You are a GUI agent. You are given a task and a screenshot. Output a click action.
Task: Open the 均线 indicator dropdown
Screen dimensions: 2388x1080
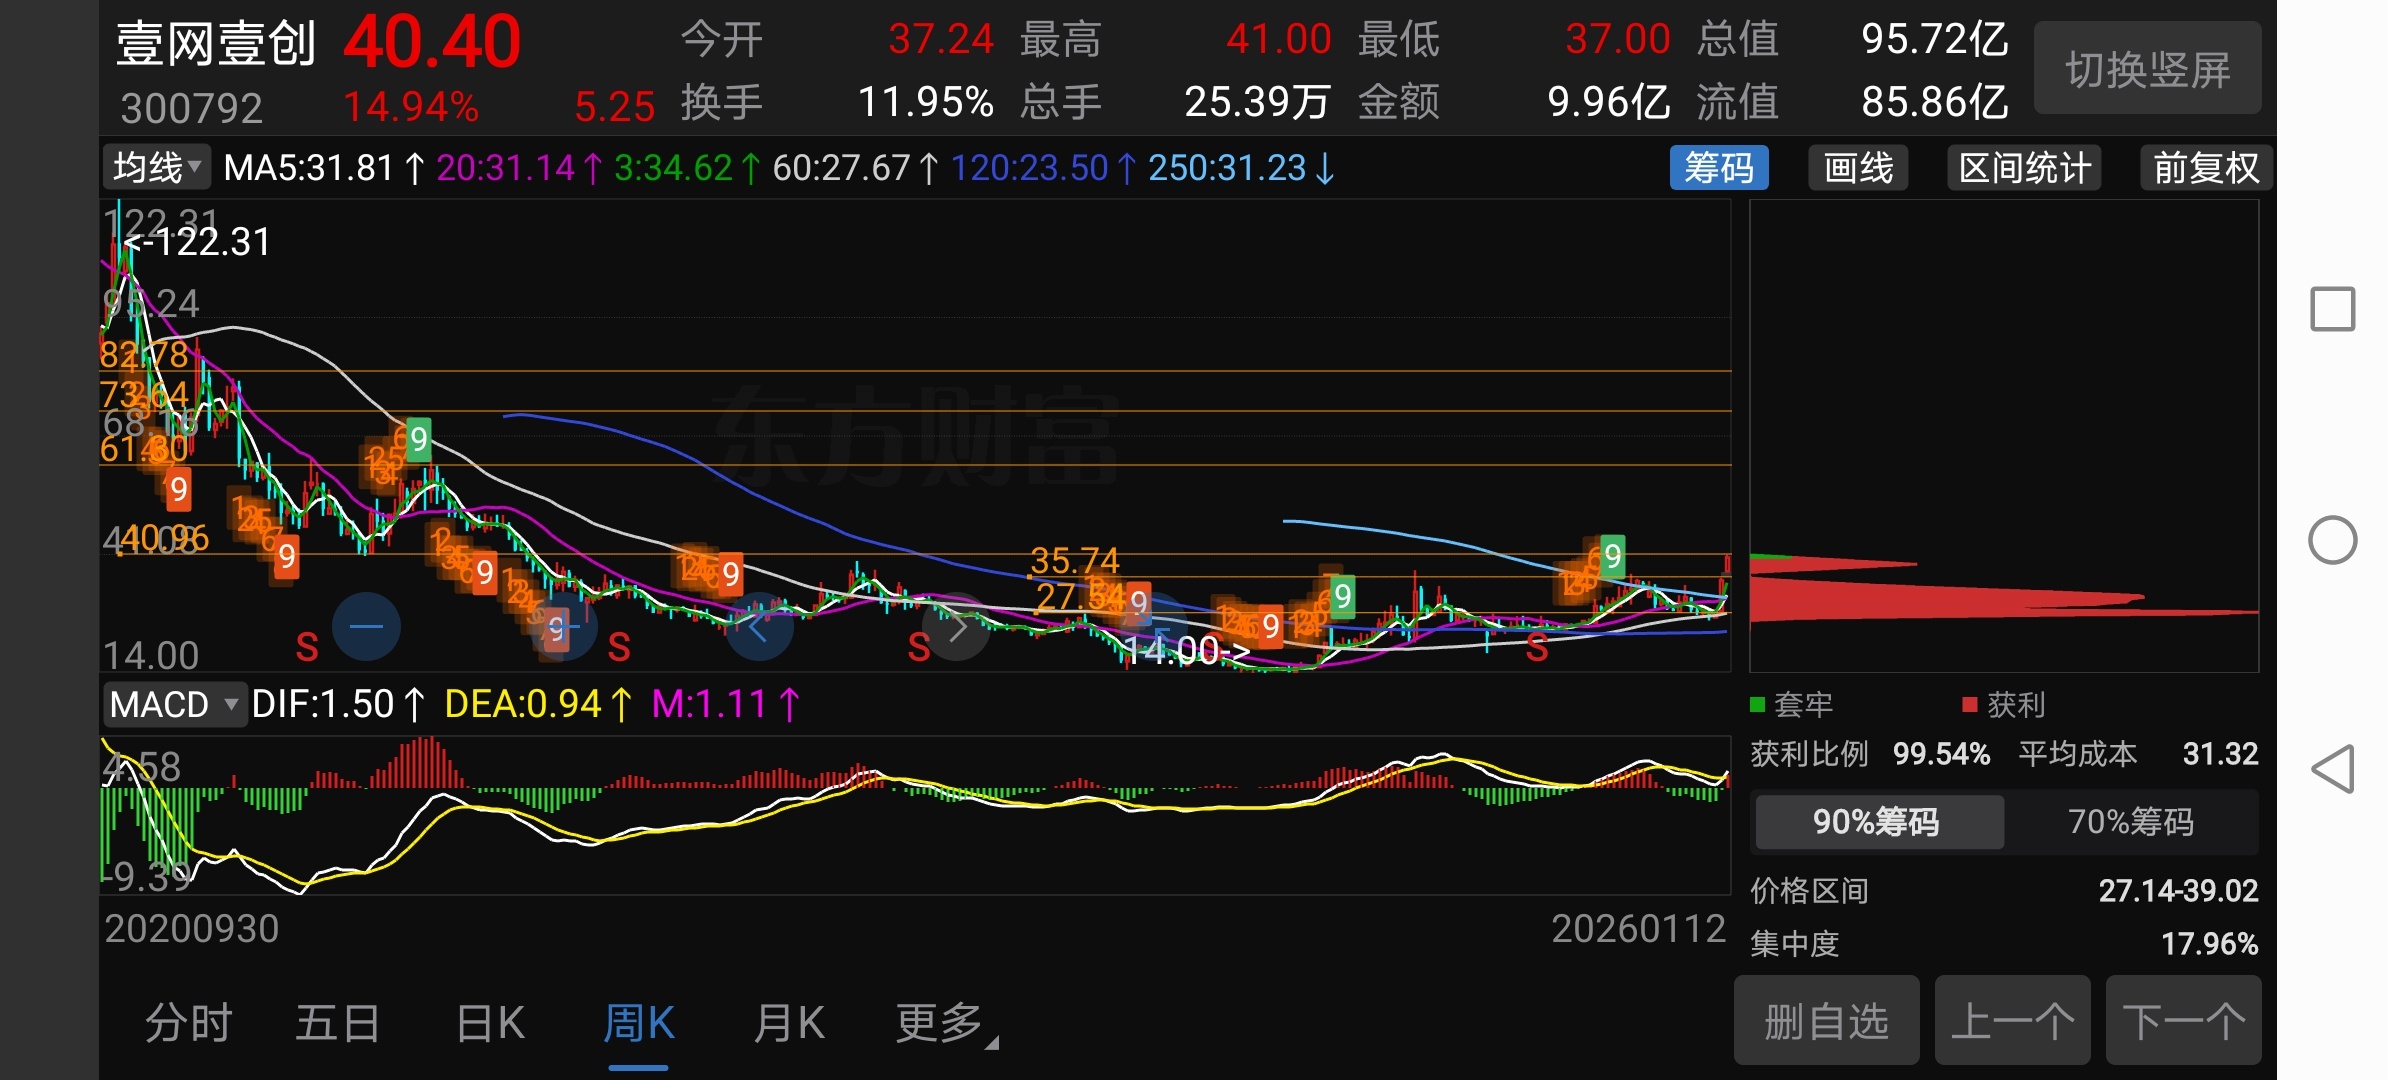tap(157, 168)
